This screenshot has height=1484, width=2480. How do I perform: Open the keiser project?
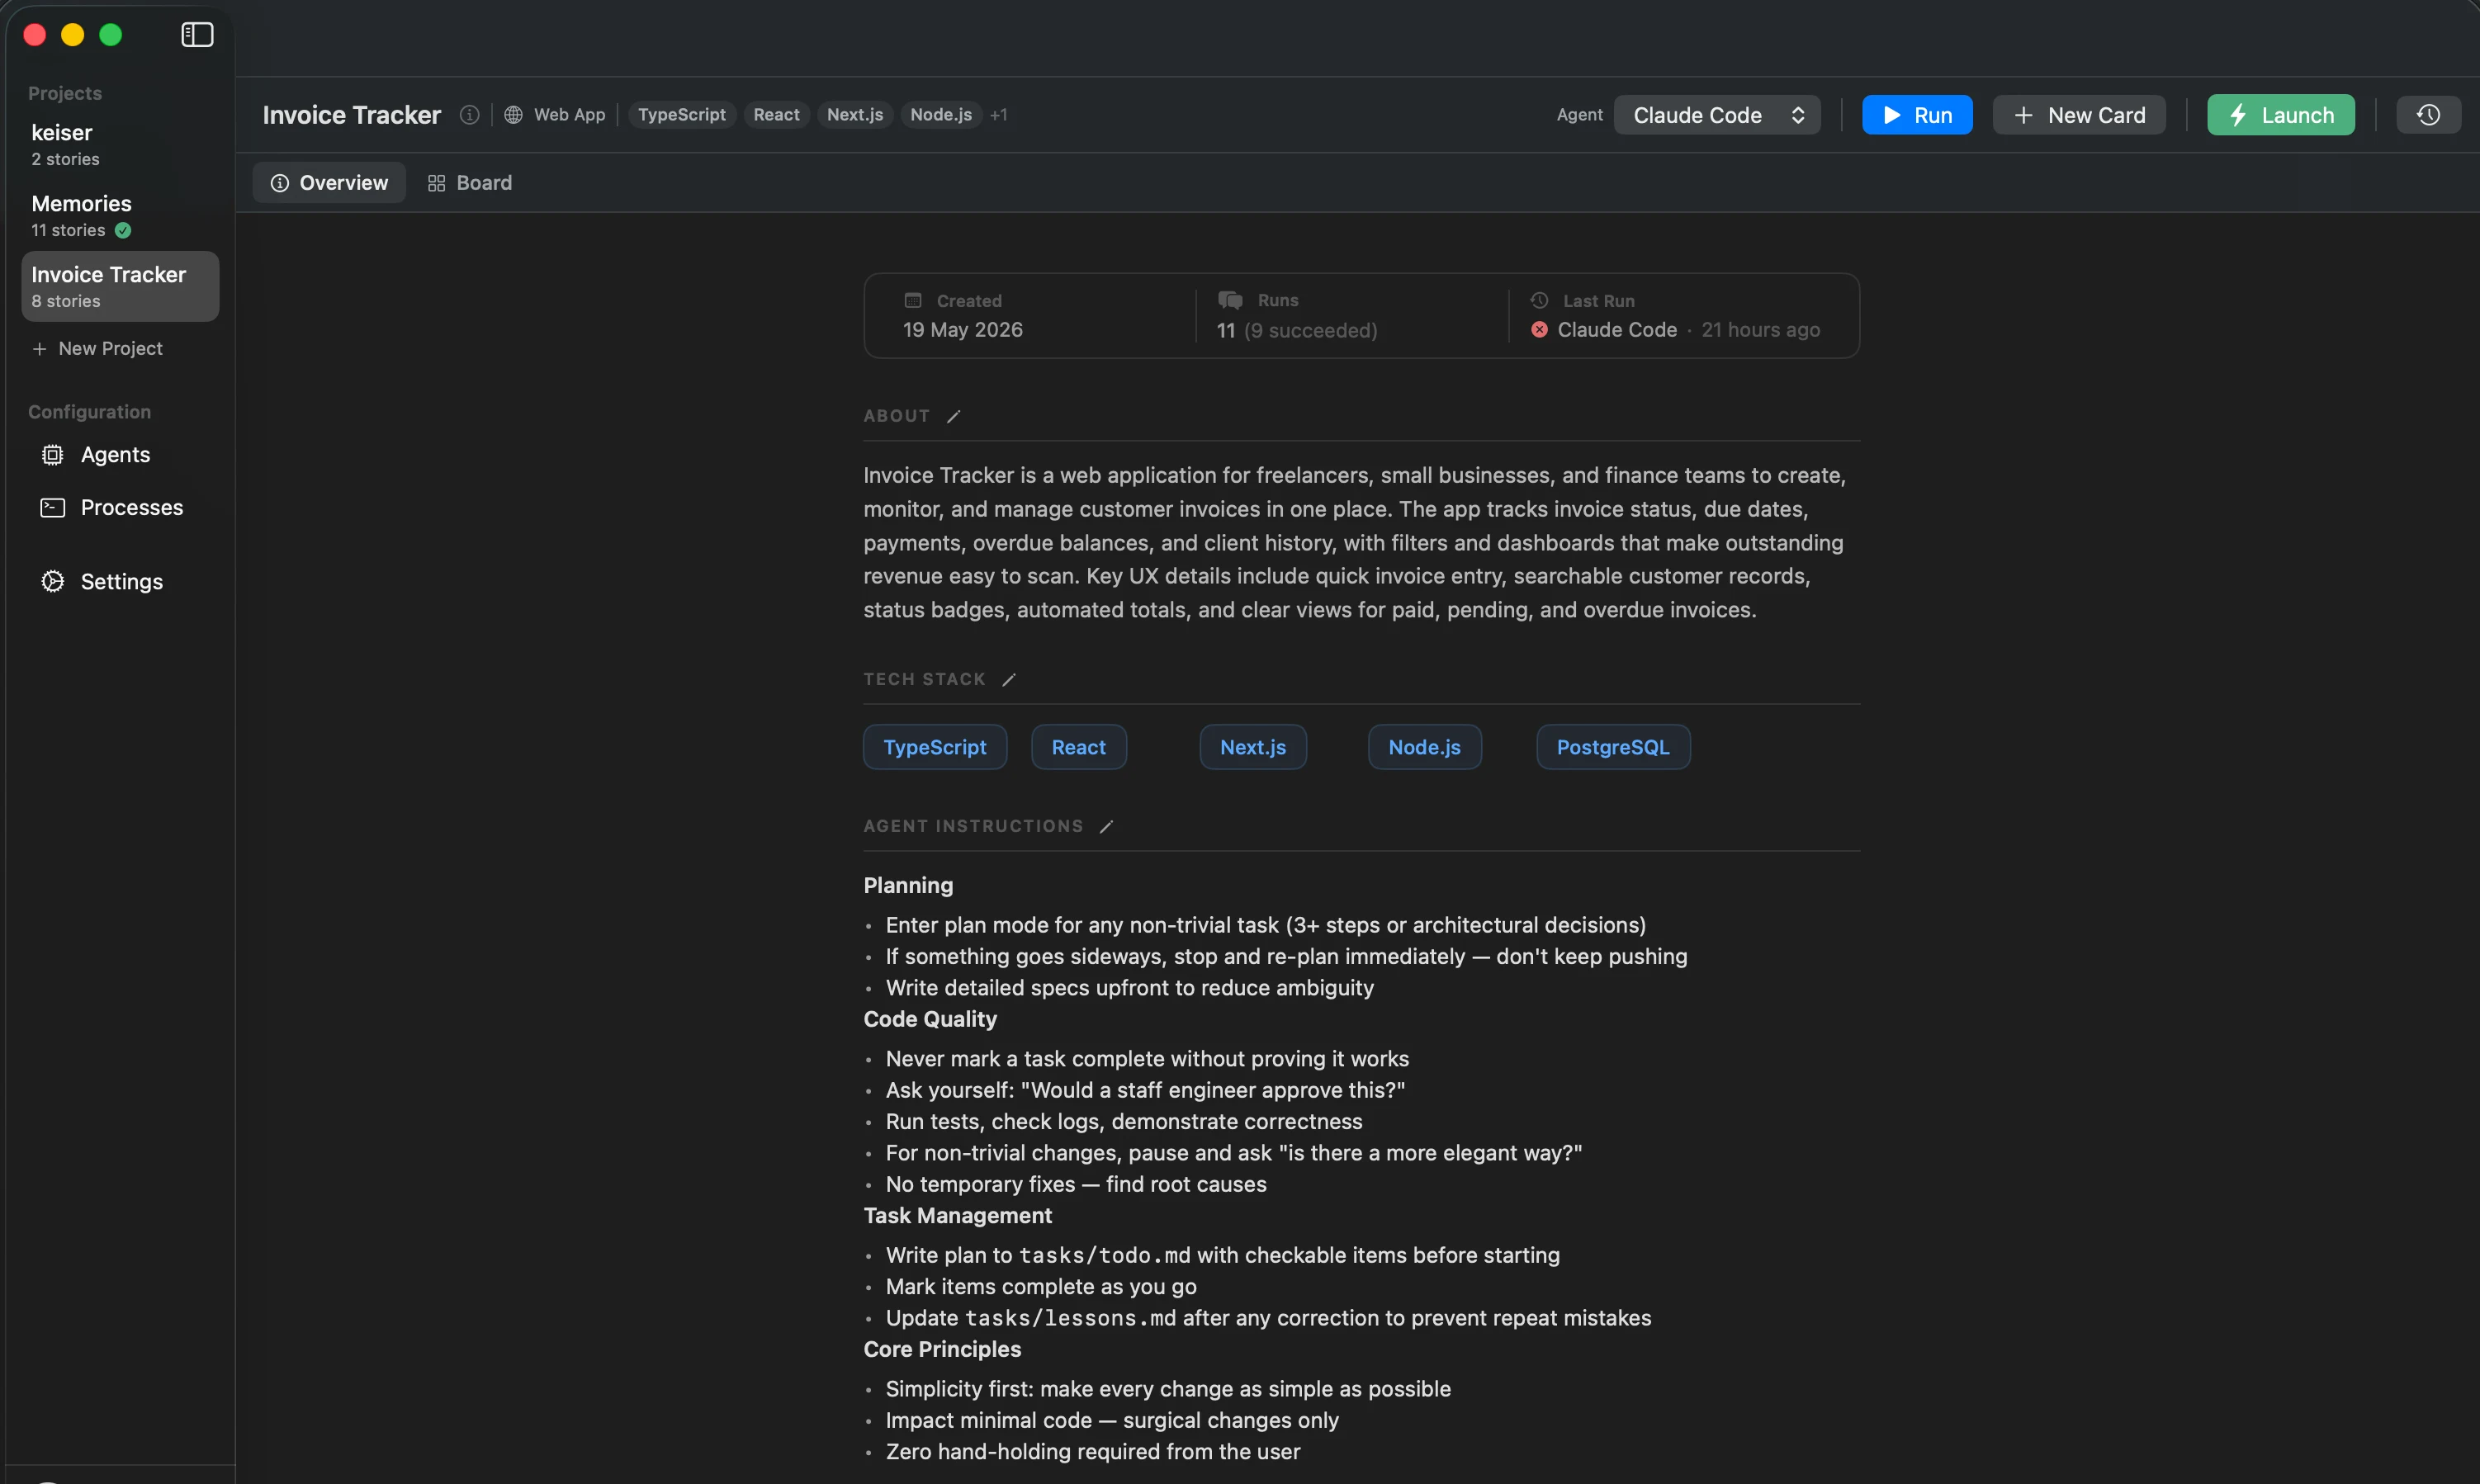120,145
